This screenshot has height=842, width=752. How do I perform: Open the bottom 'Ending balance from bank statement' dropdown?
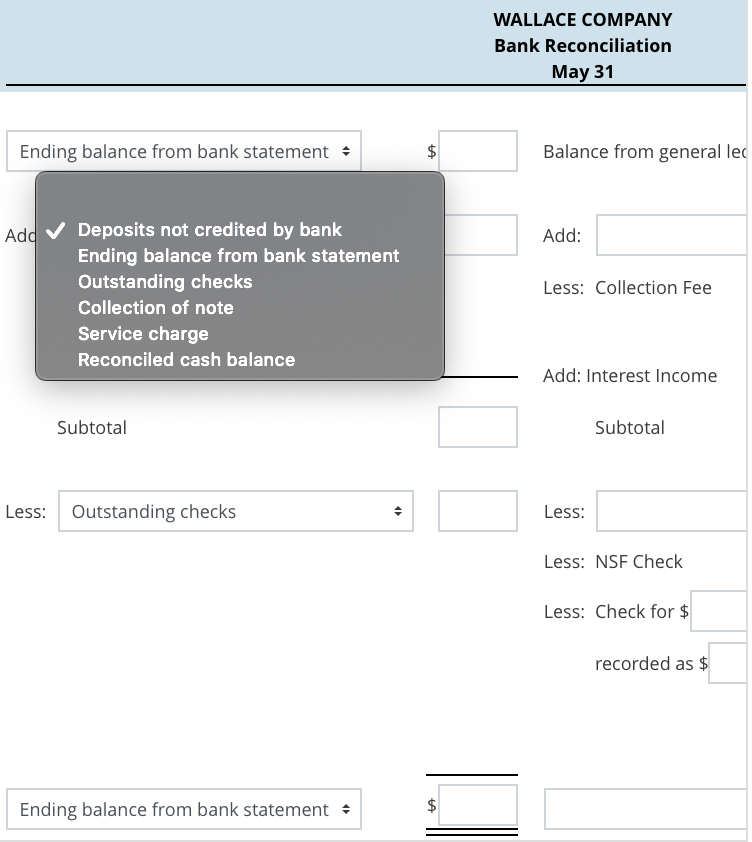coord(183,809)
